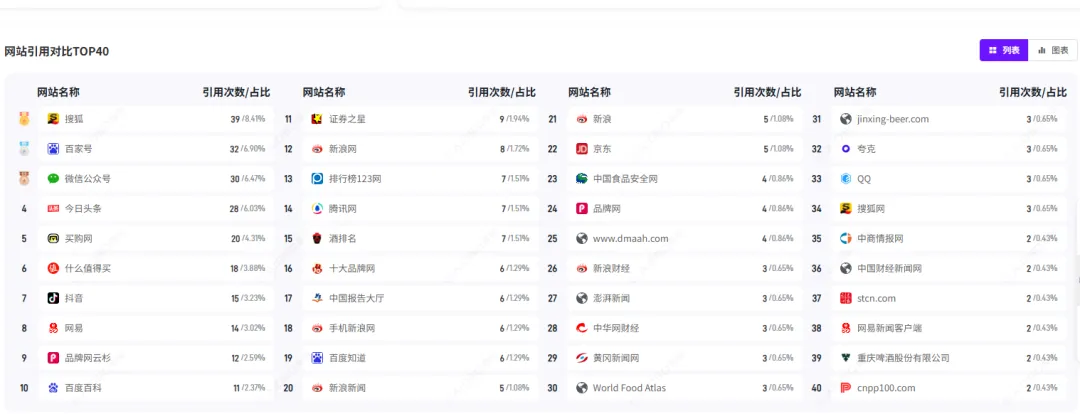Click the 28 /6.03% citation value

(248, 209)
